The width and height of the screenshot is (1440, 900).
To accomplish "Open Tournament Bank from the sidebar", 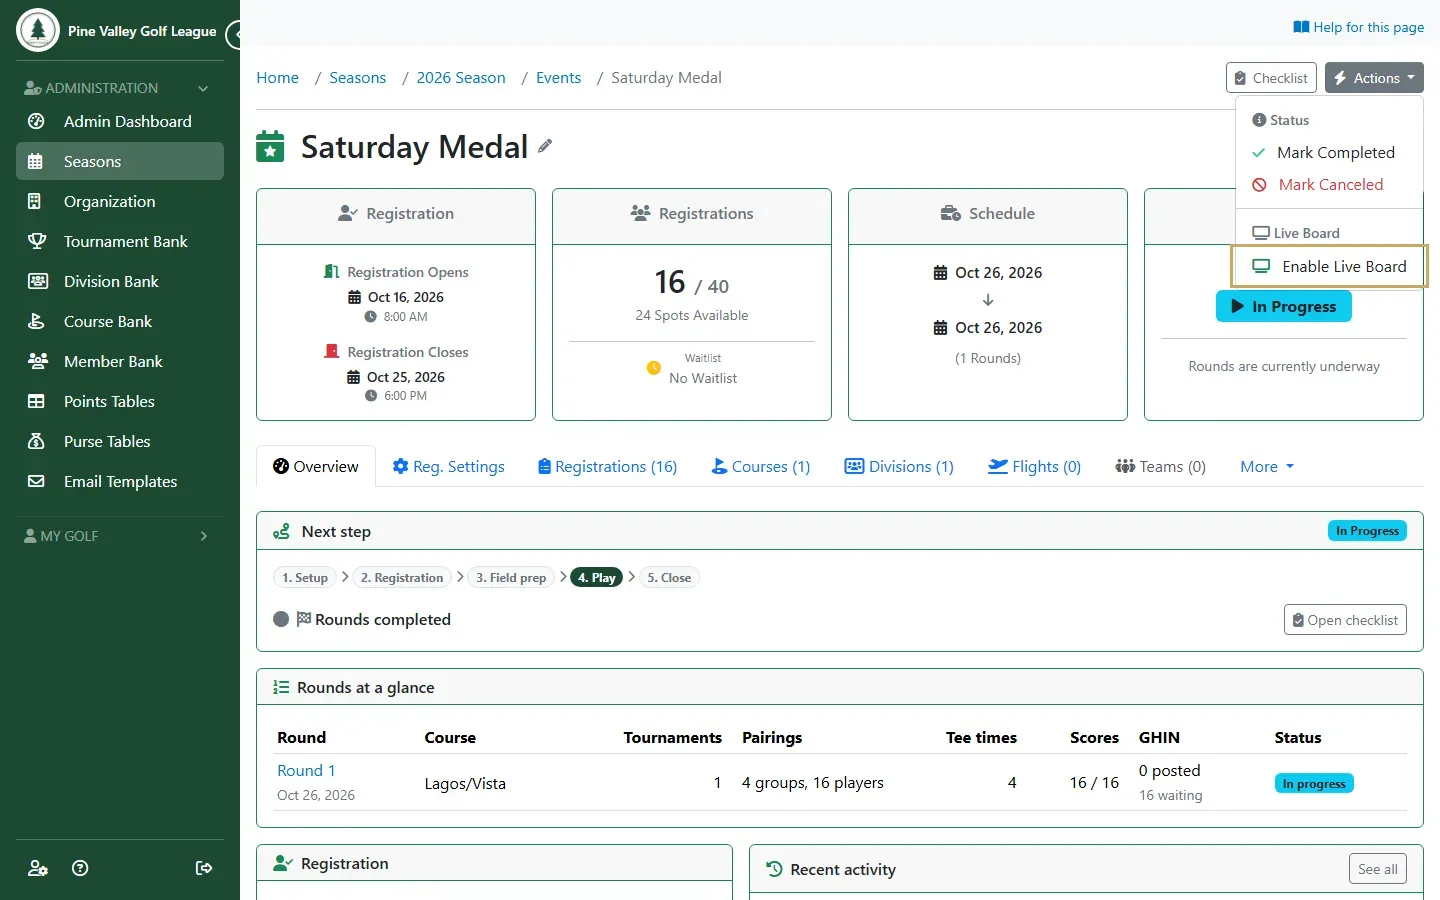I will pos(120,241).
